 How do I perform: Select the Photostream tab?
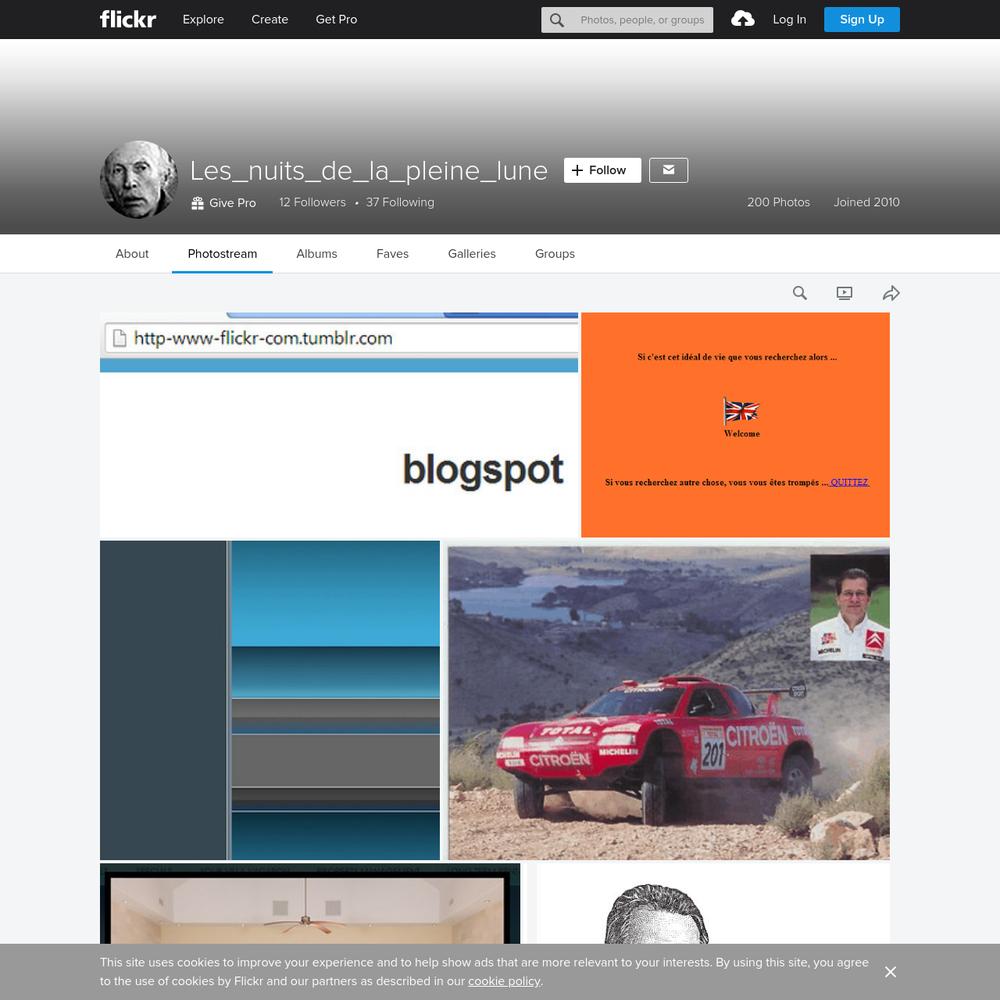[223, 254]
